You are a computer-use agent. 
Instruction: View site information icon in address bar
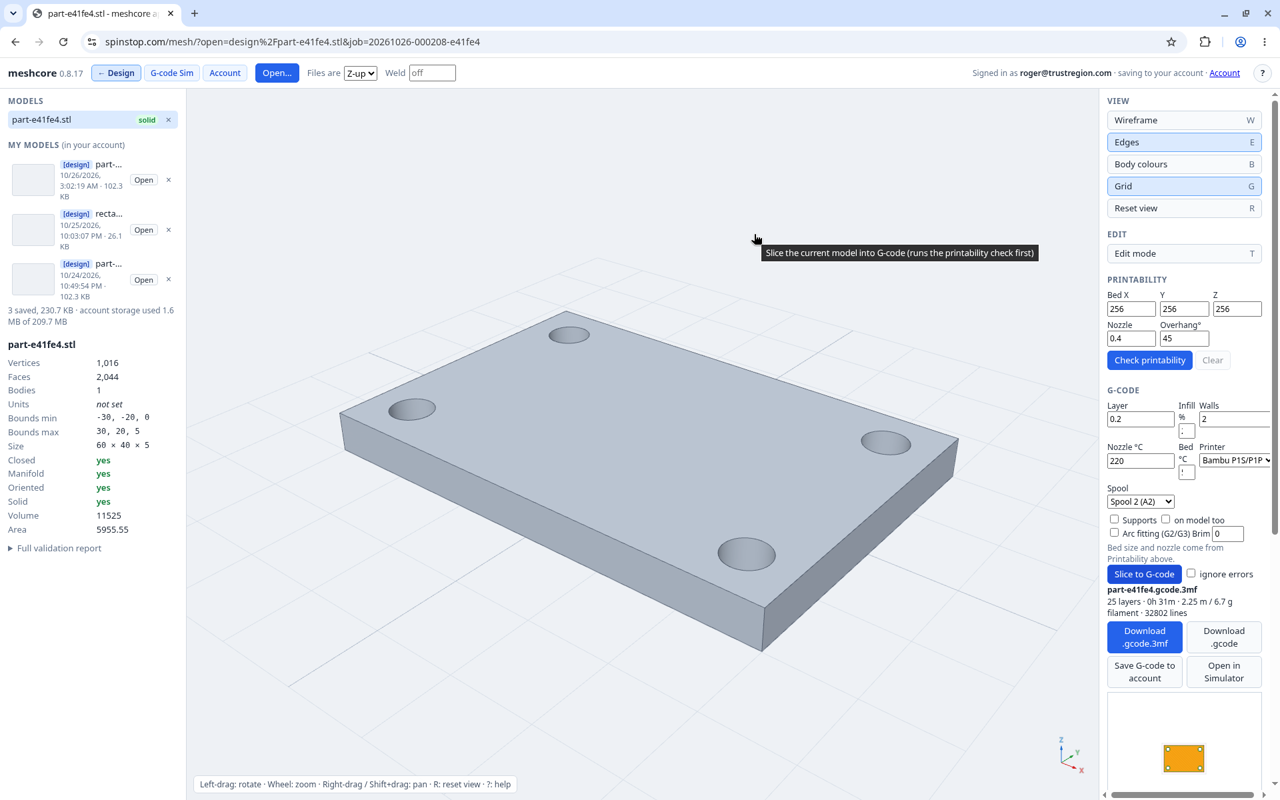click(92, 42)
